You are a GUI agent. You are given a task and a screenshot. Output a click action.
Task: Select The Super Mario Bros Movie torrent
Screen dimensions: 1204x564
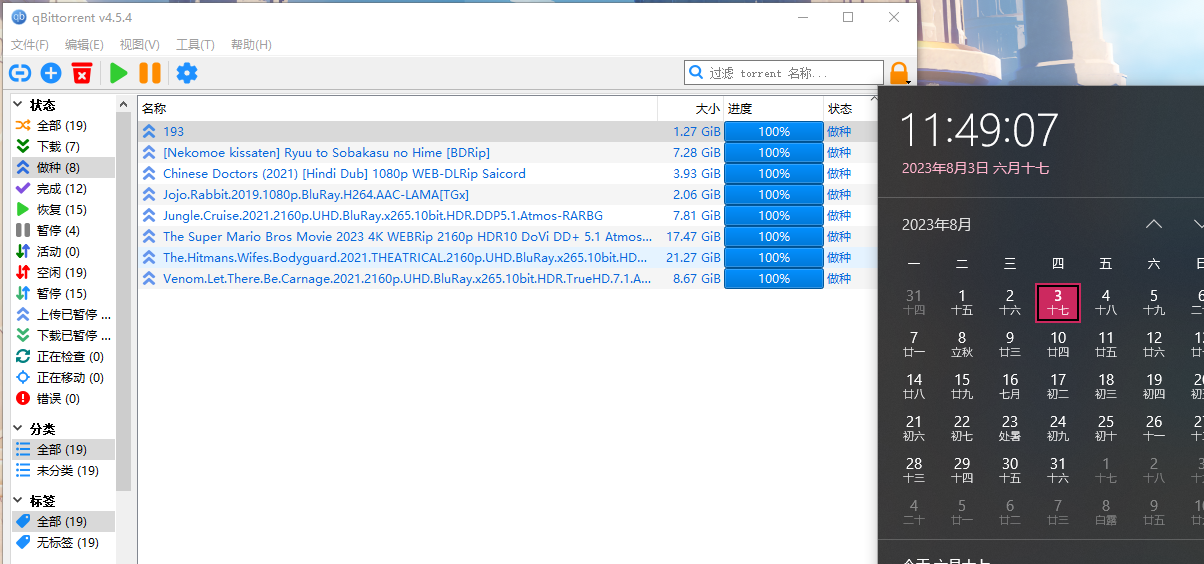pos(507,237)
